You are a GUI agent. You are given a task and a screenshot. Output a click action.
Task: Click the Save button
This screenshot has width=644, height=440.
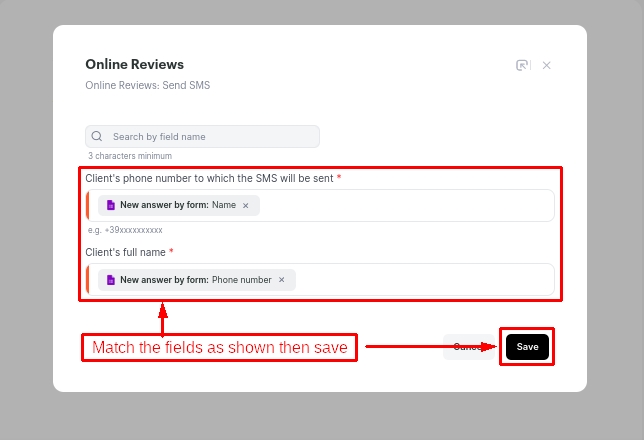tap(527, 347)
